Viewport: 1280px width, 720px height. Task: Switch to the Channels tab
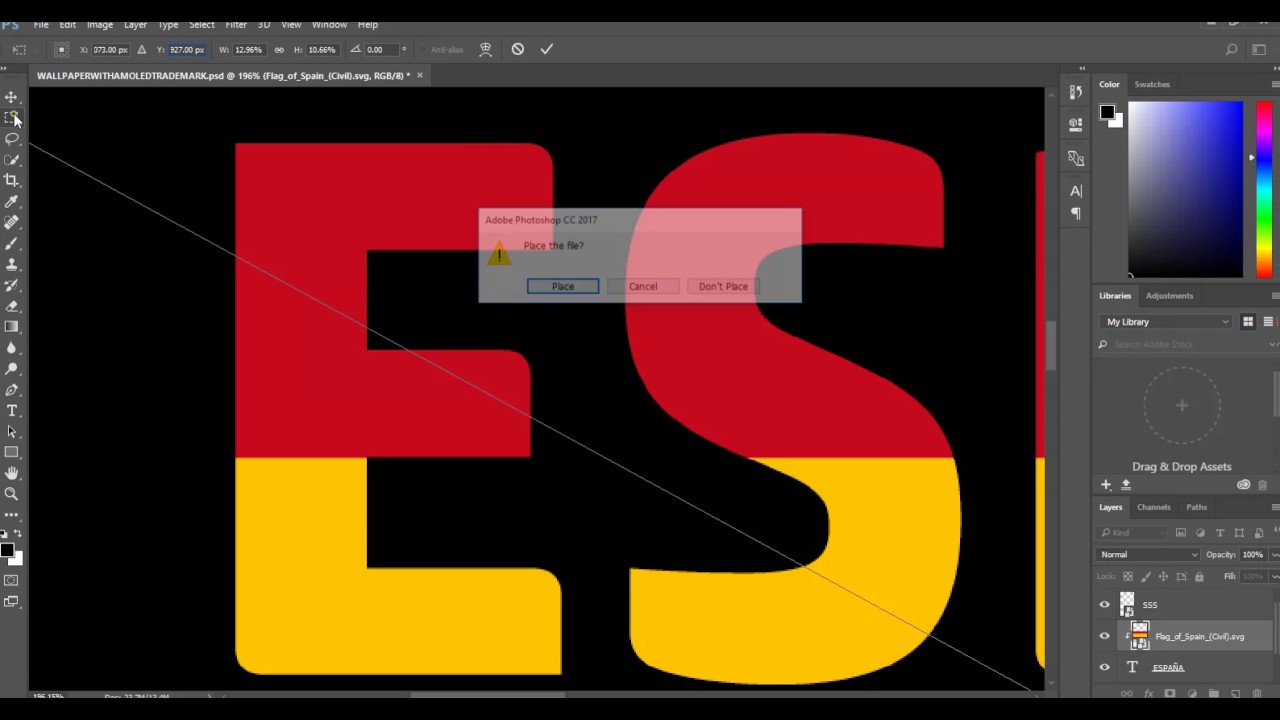point(1154,507)
